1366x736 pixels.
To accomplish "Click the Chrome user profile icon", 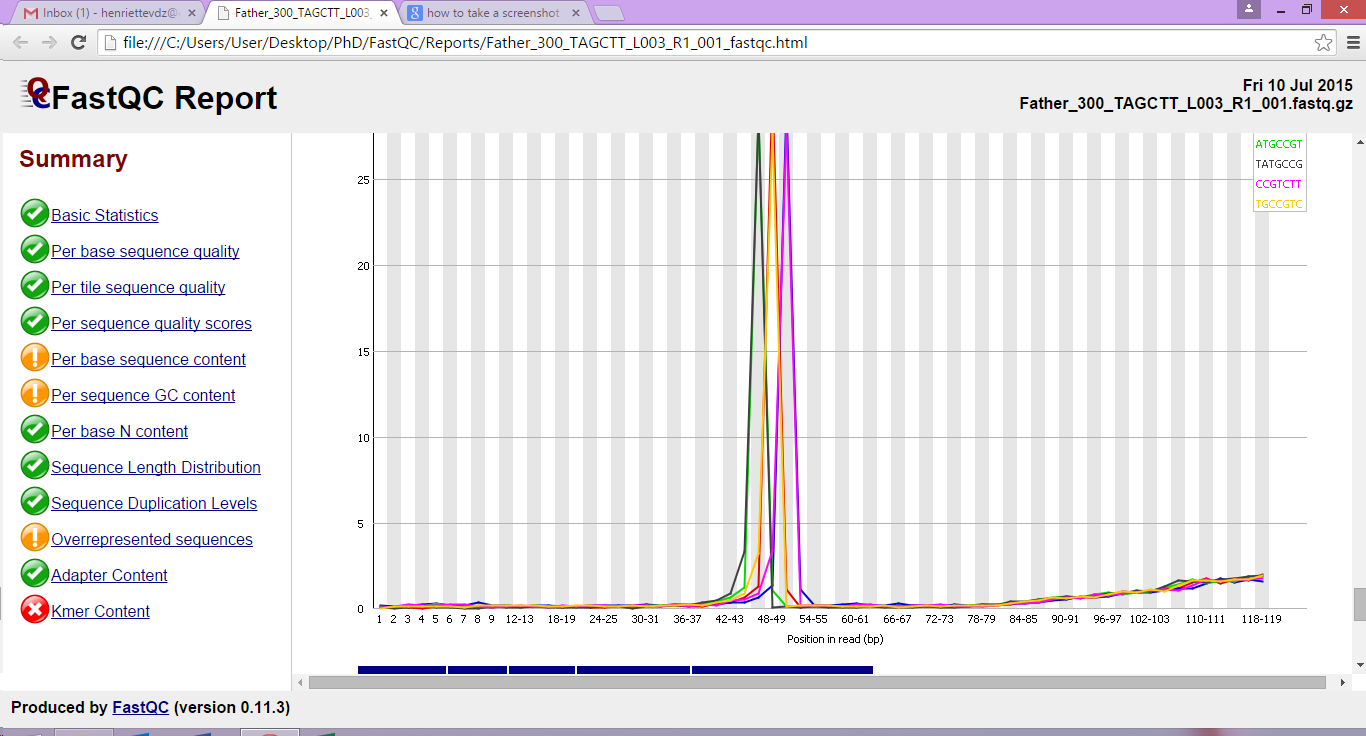I will pos(1249,9).
